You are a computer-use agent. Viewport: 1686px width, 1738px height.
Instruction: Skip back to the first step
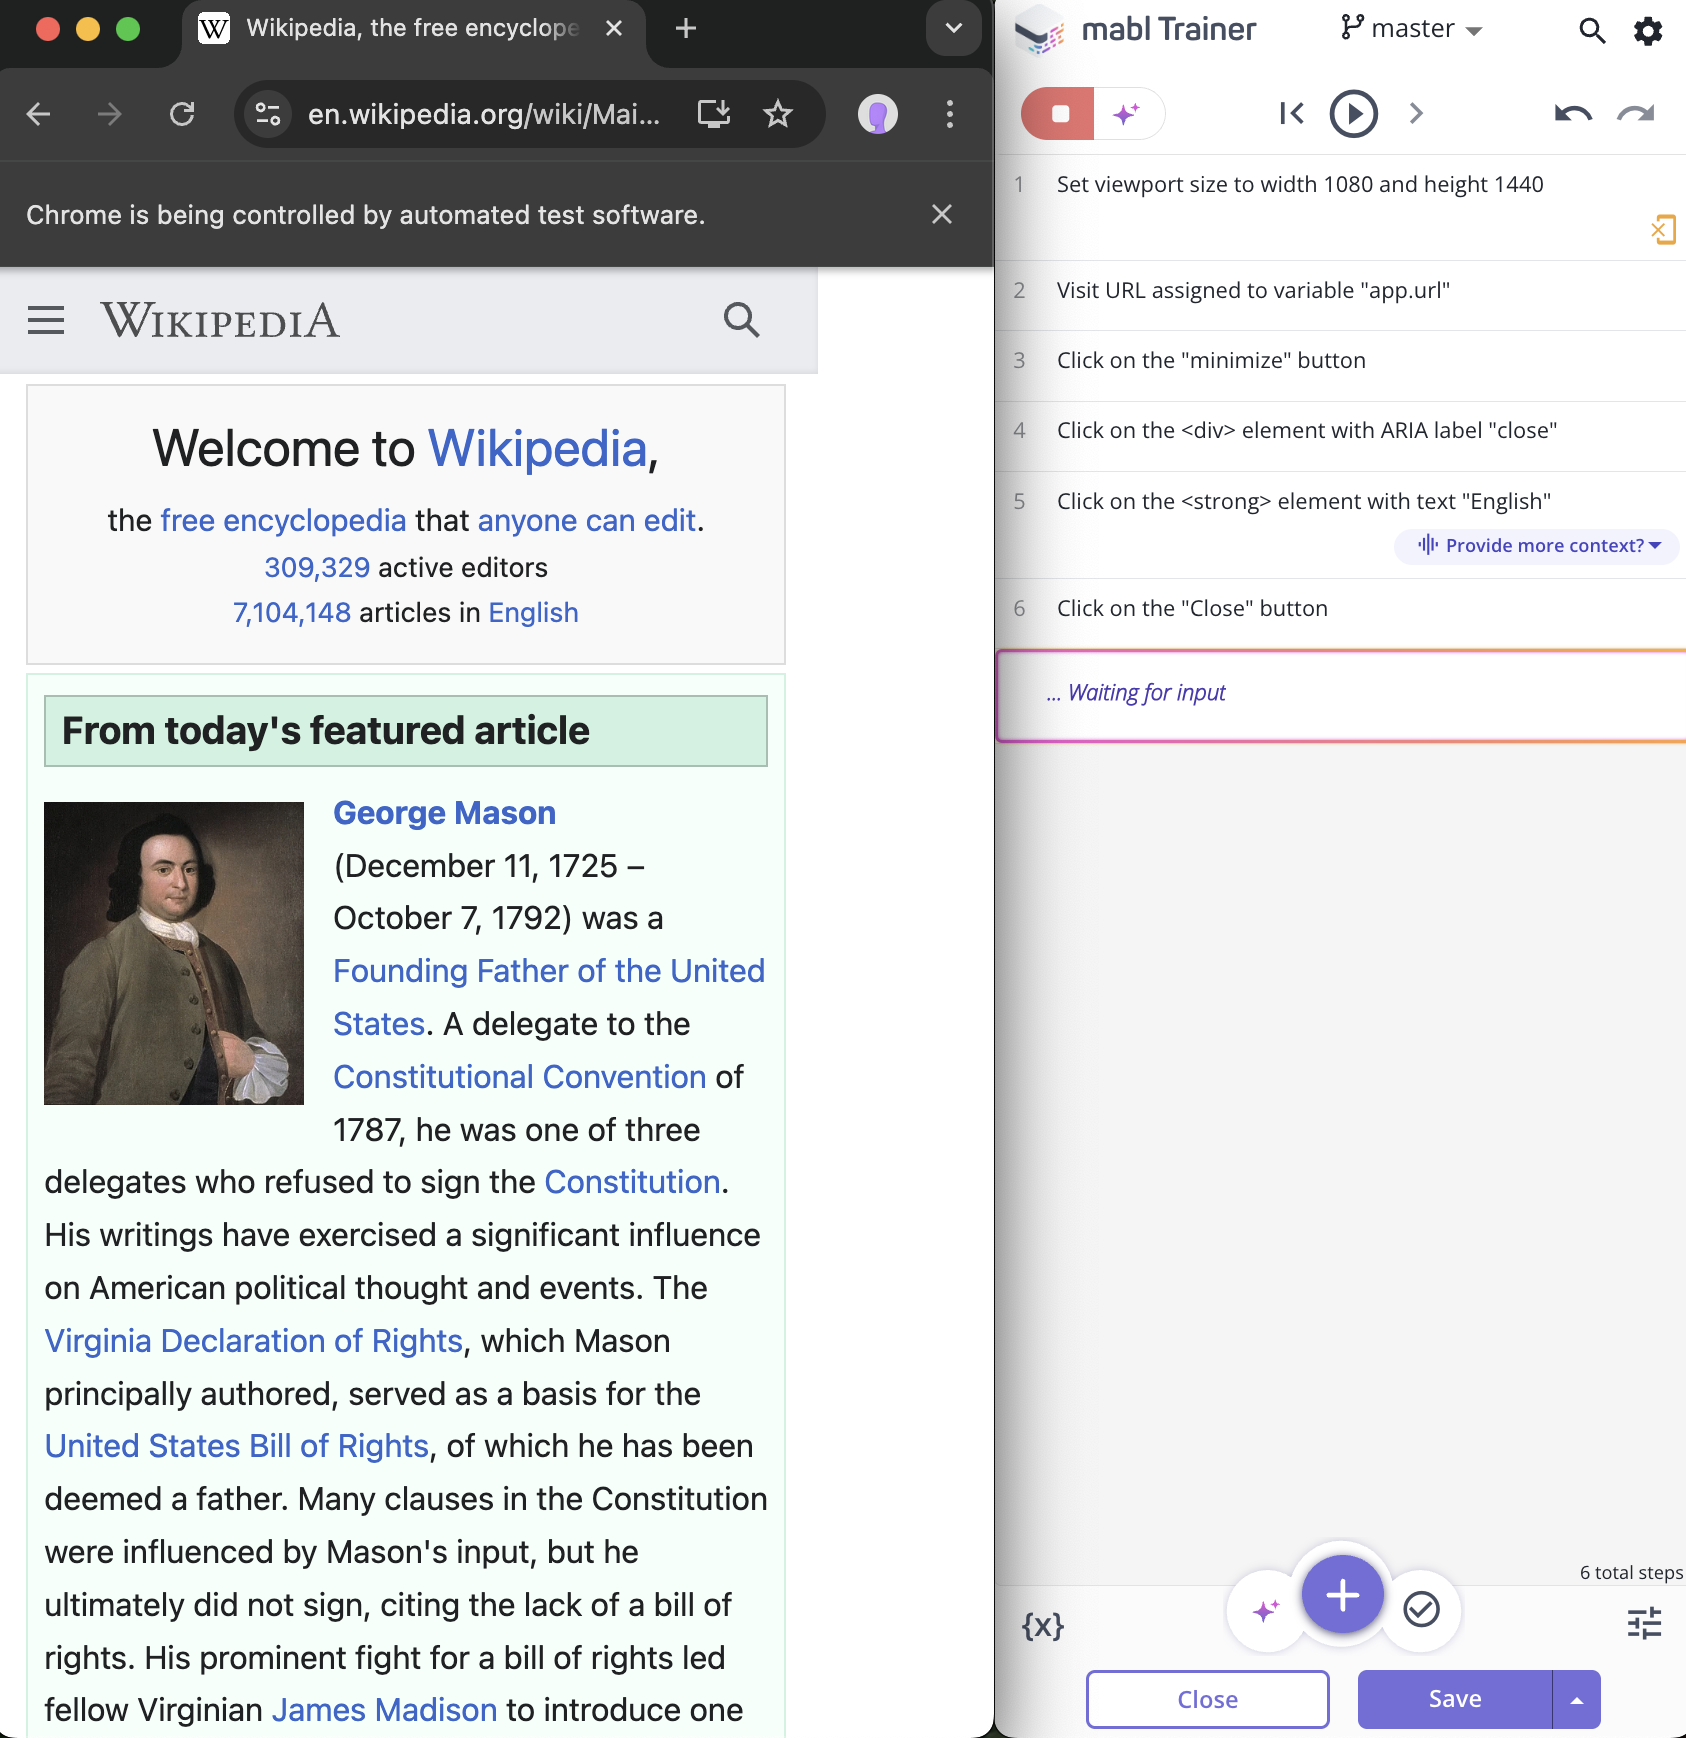(x=1291, y=114)
